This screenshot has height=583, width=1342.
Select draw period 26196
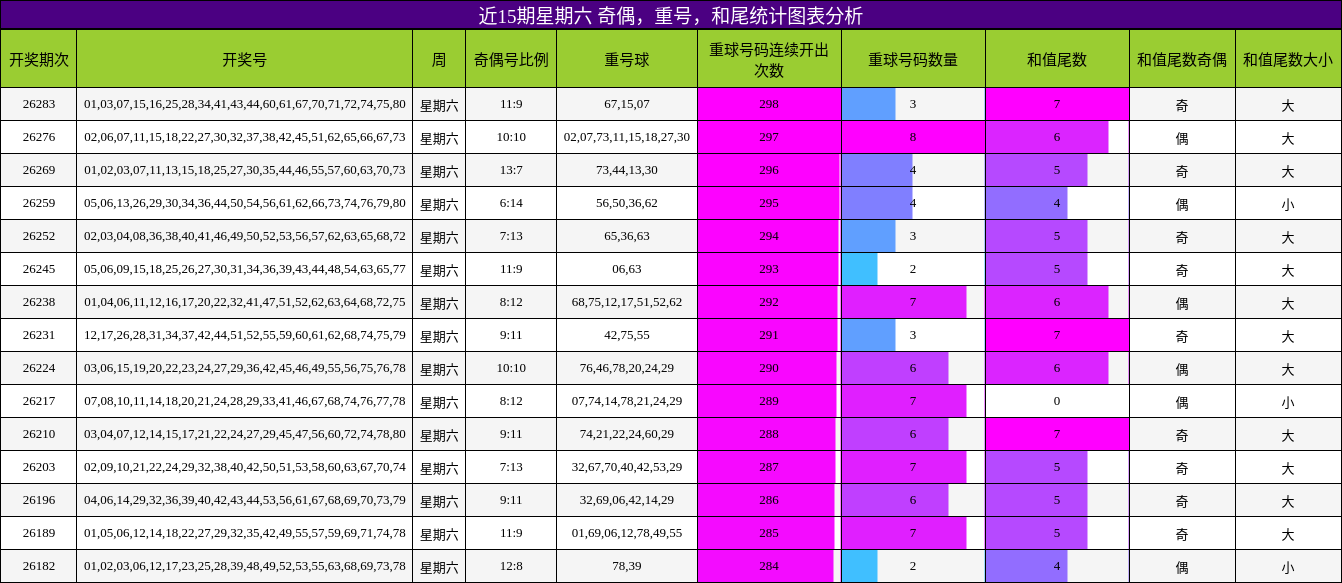coord(38,500)
